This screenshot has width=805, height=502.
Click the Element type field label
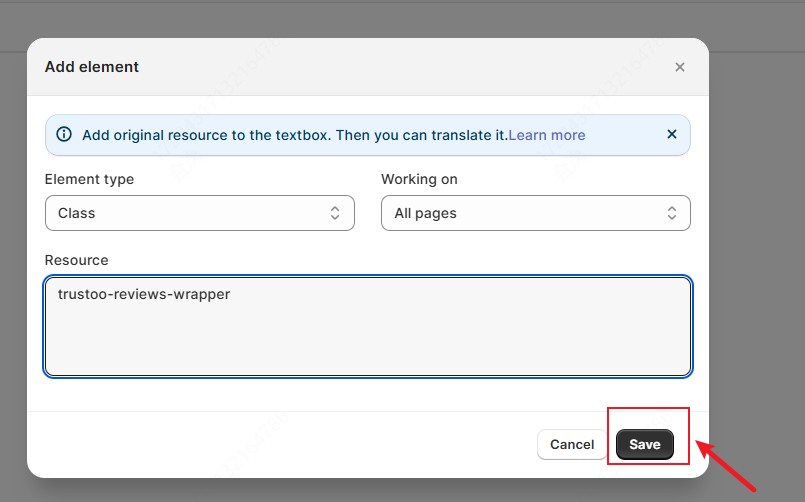pyautogui.click(x=89, y=179)
